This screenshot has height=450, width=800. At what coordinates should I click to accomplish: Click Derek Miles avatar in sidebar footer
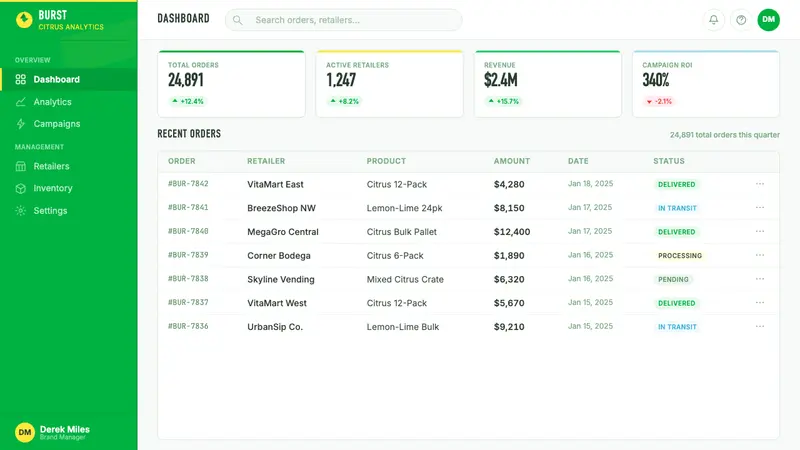[24, 432]
